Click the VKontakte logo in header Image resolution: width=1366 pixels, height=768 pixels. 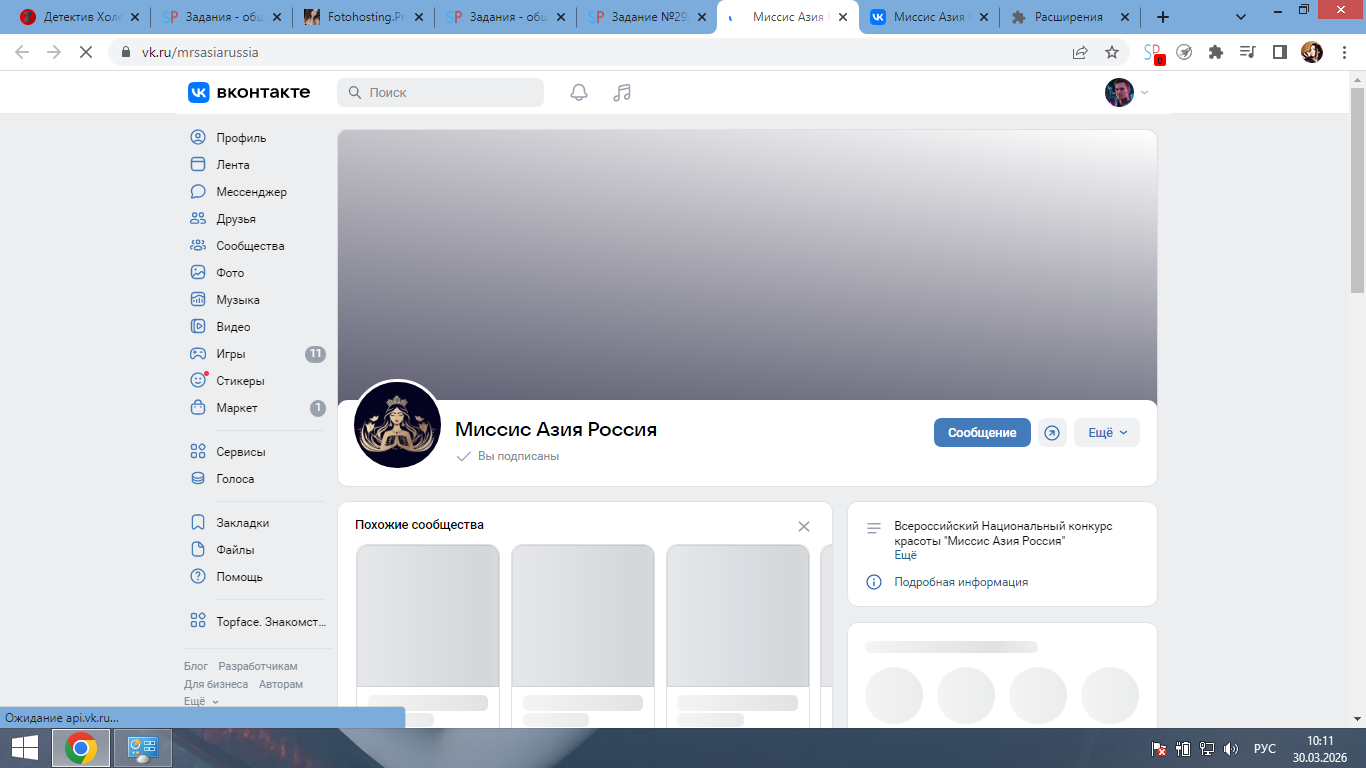249,92
